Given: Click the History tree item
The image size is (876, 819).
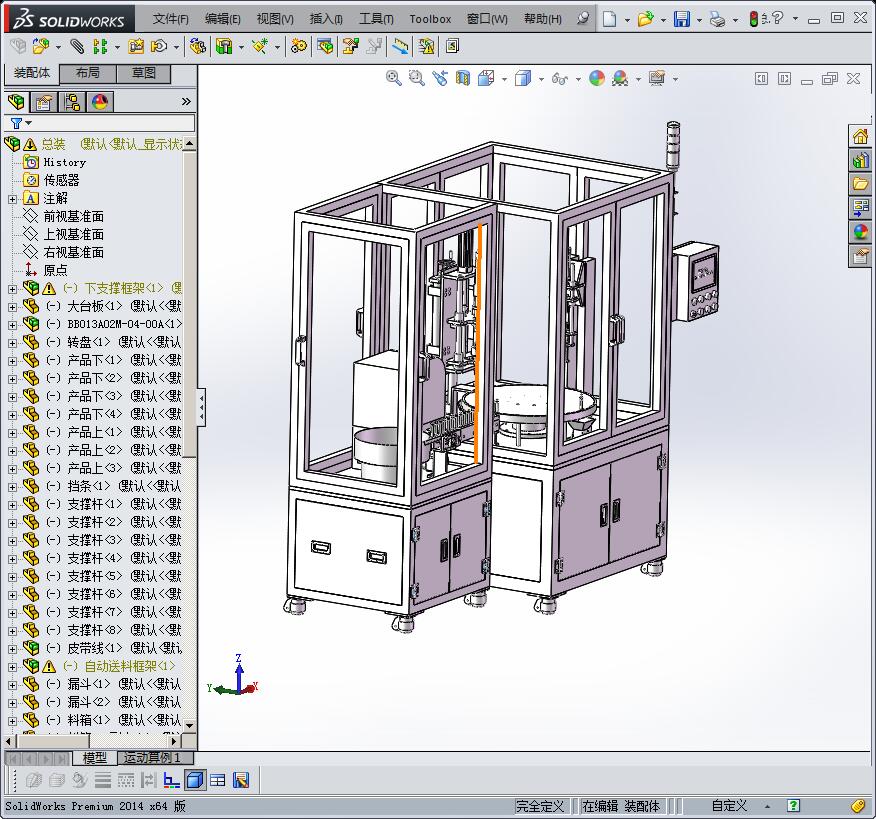Looking at the screenshot, I should coord(65,163).
